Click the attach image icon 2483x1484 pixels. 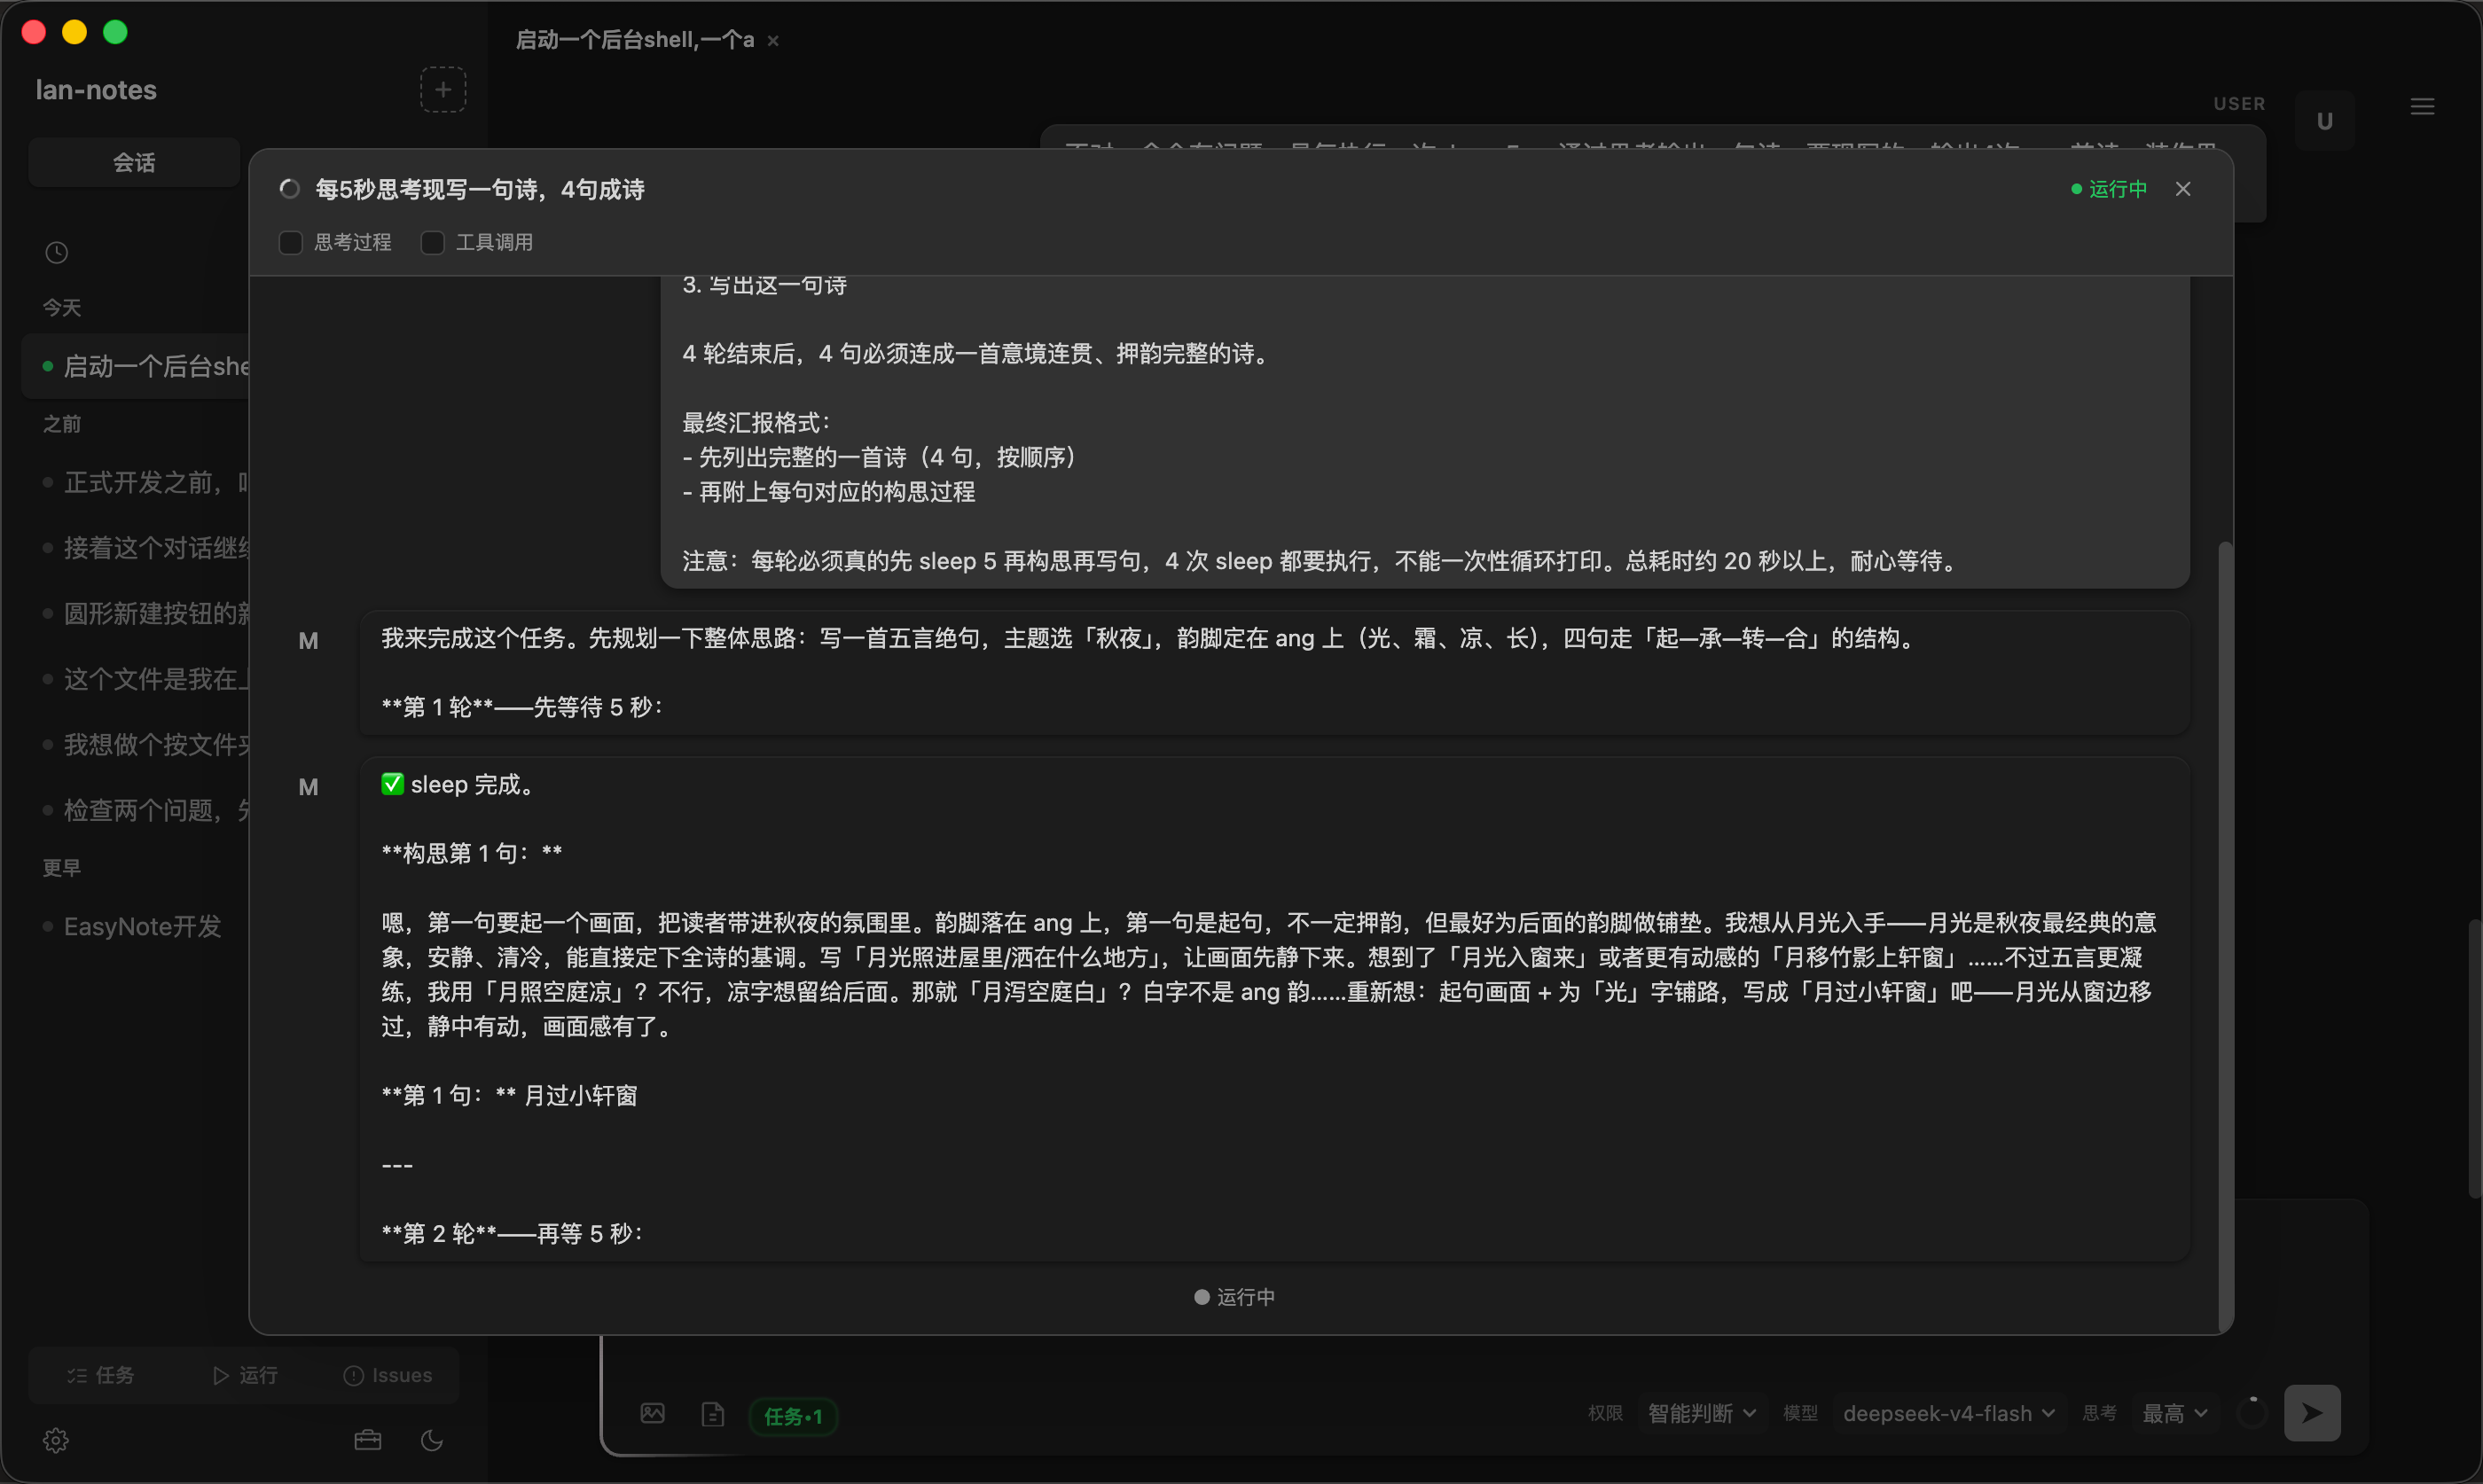tap(653, 1413)
